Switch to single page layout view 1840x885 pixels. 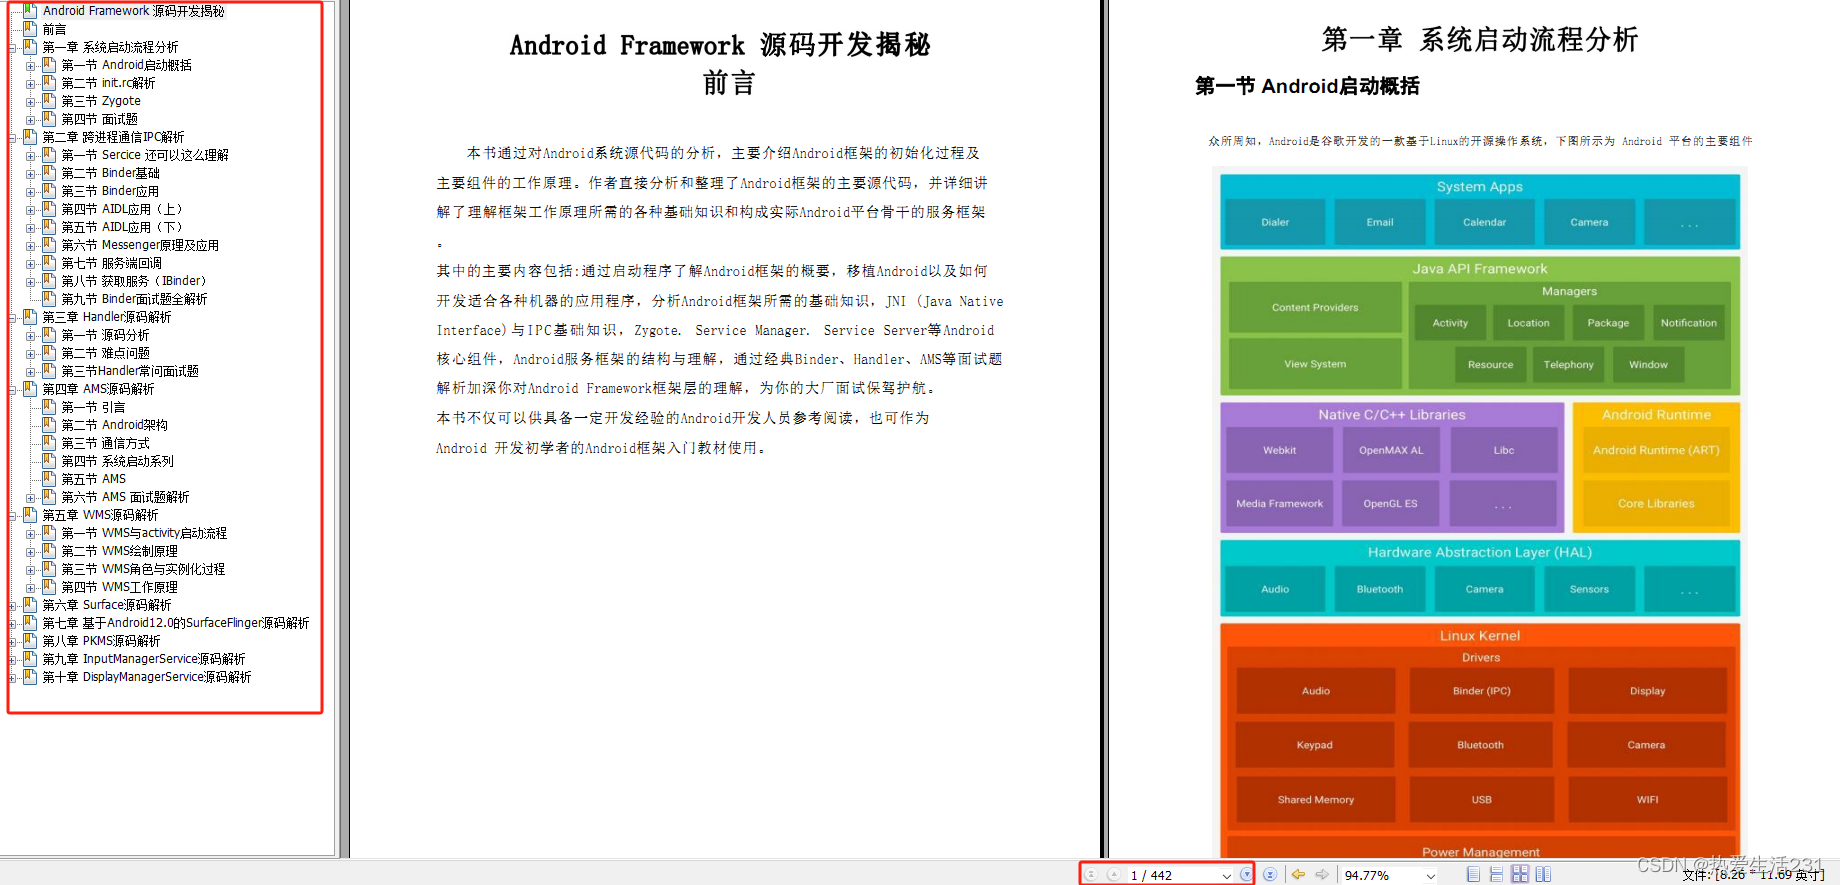click(1473, 874)
